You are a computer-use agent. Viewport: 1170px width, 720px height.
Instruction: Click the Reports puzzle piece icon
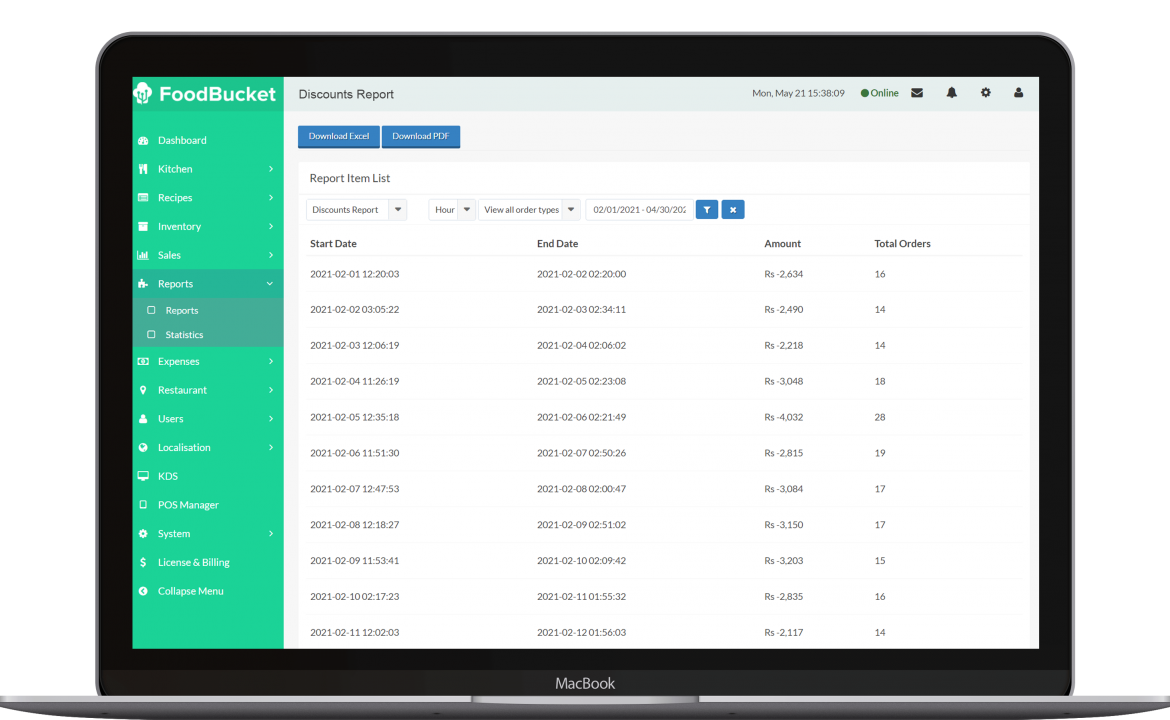tap(143, 284)
